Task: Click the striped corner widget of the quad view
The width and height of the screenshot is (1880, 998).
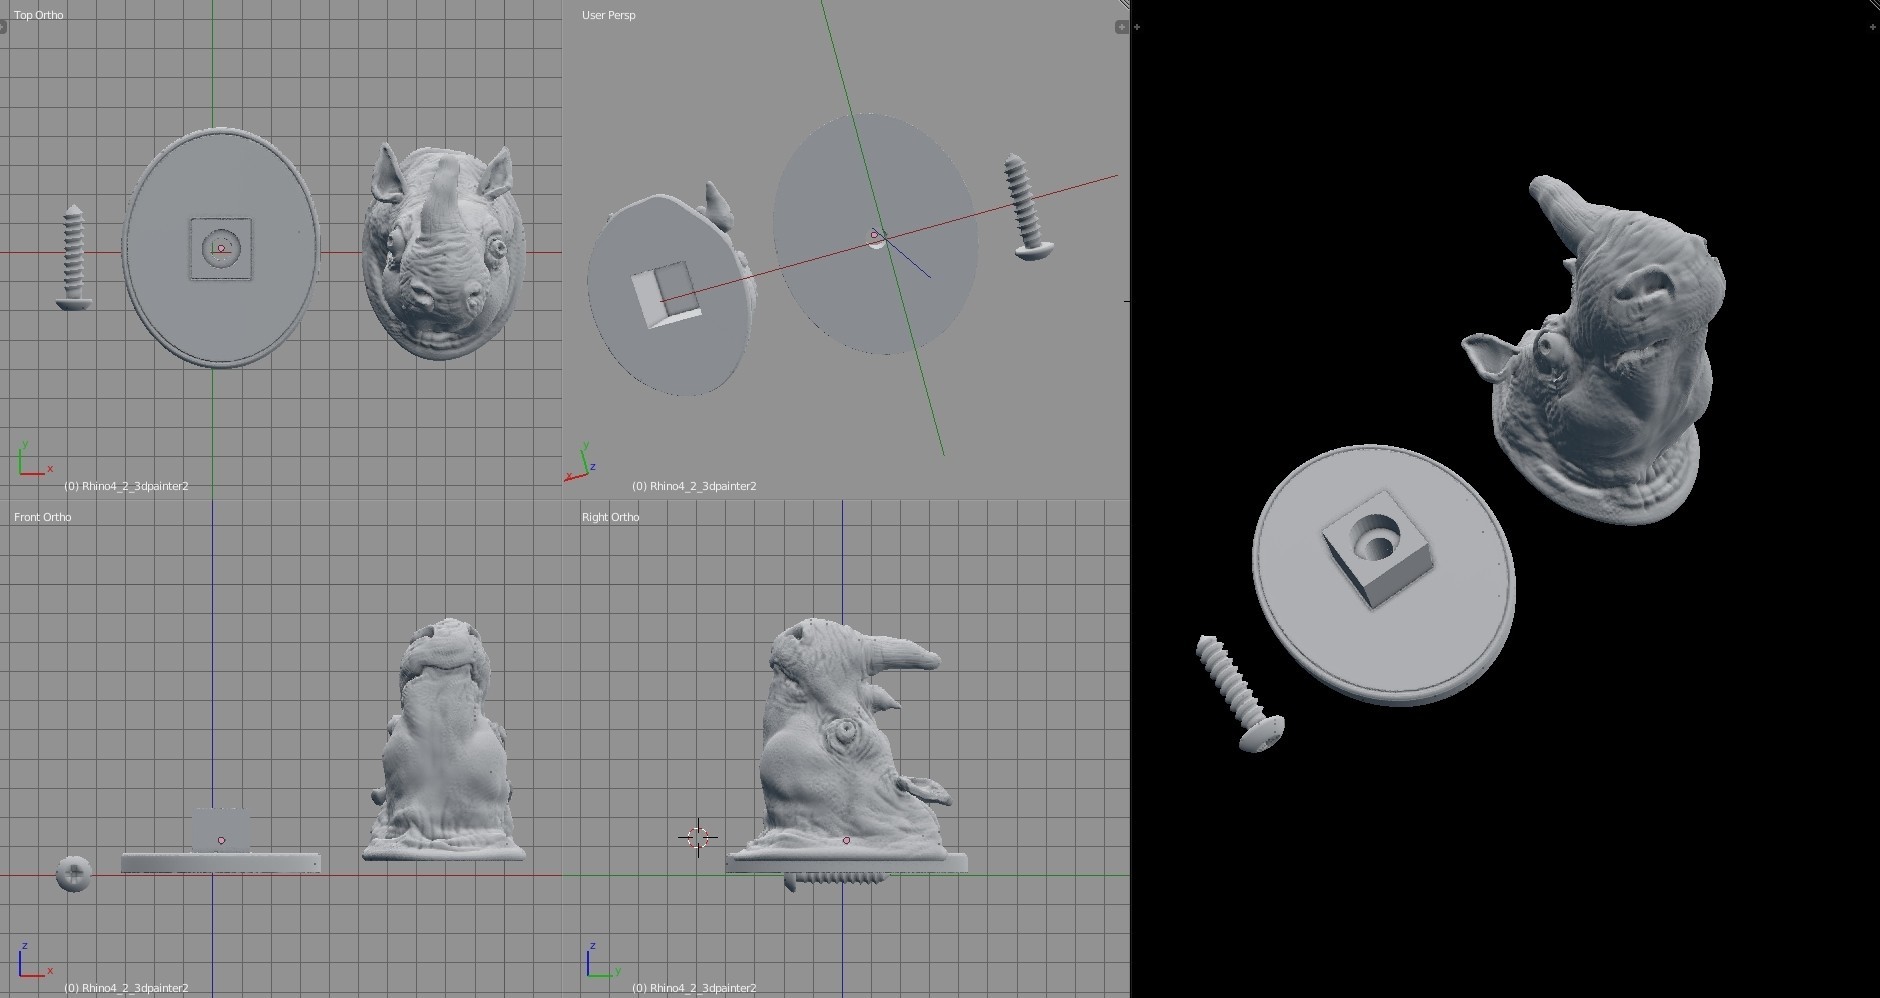Action: 1124,5
